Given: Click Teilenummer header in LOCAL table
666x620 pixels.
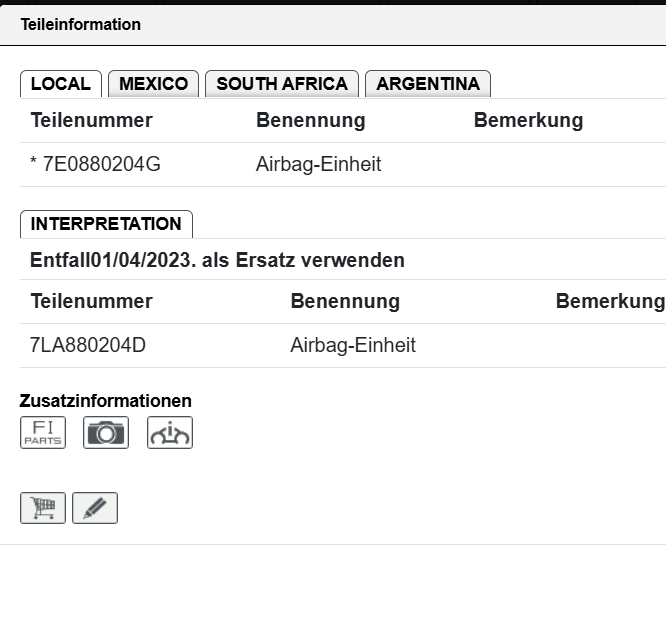Looking at the screenshot, I should point(91,121).
